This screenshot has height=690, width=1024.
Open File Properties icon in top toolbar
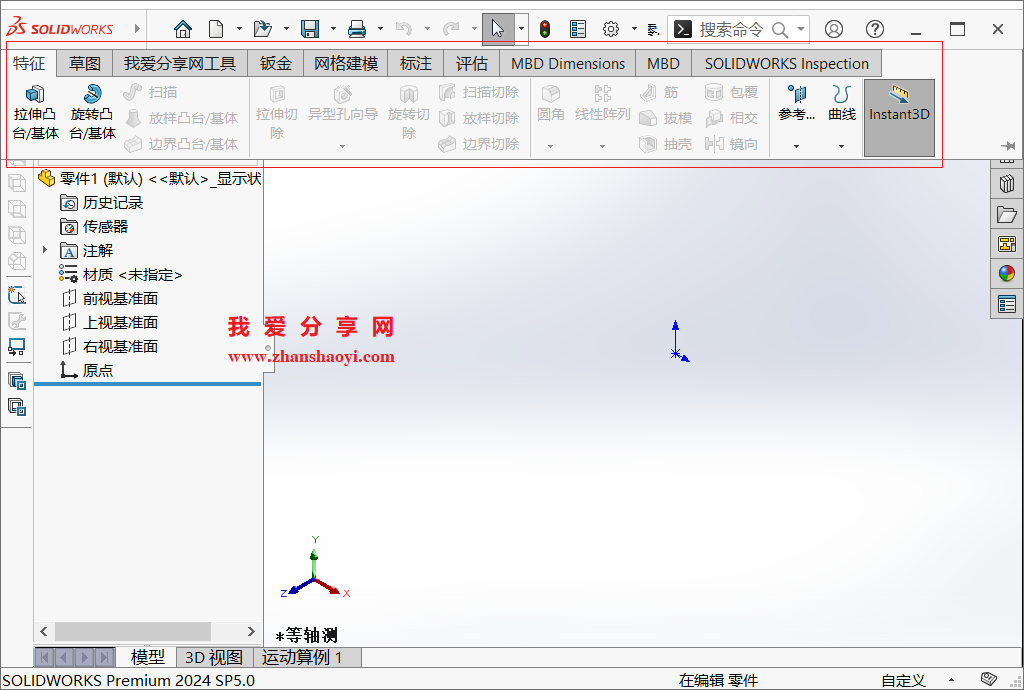[578, 29]
